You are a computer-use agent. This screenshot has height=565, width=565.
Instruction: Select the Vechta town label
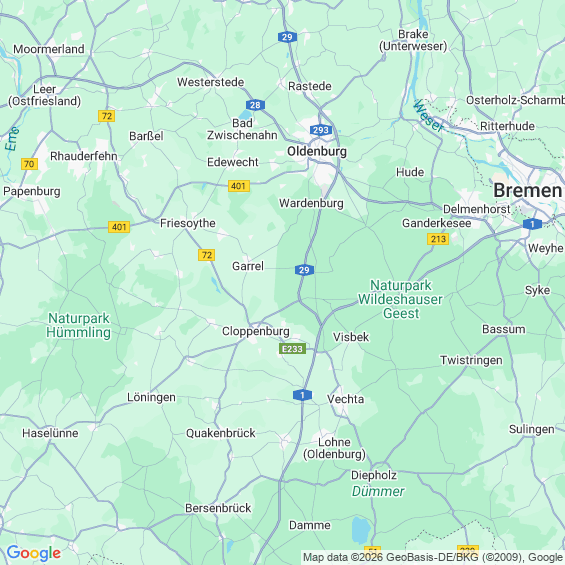click(345, 399)
